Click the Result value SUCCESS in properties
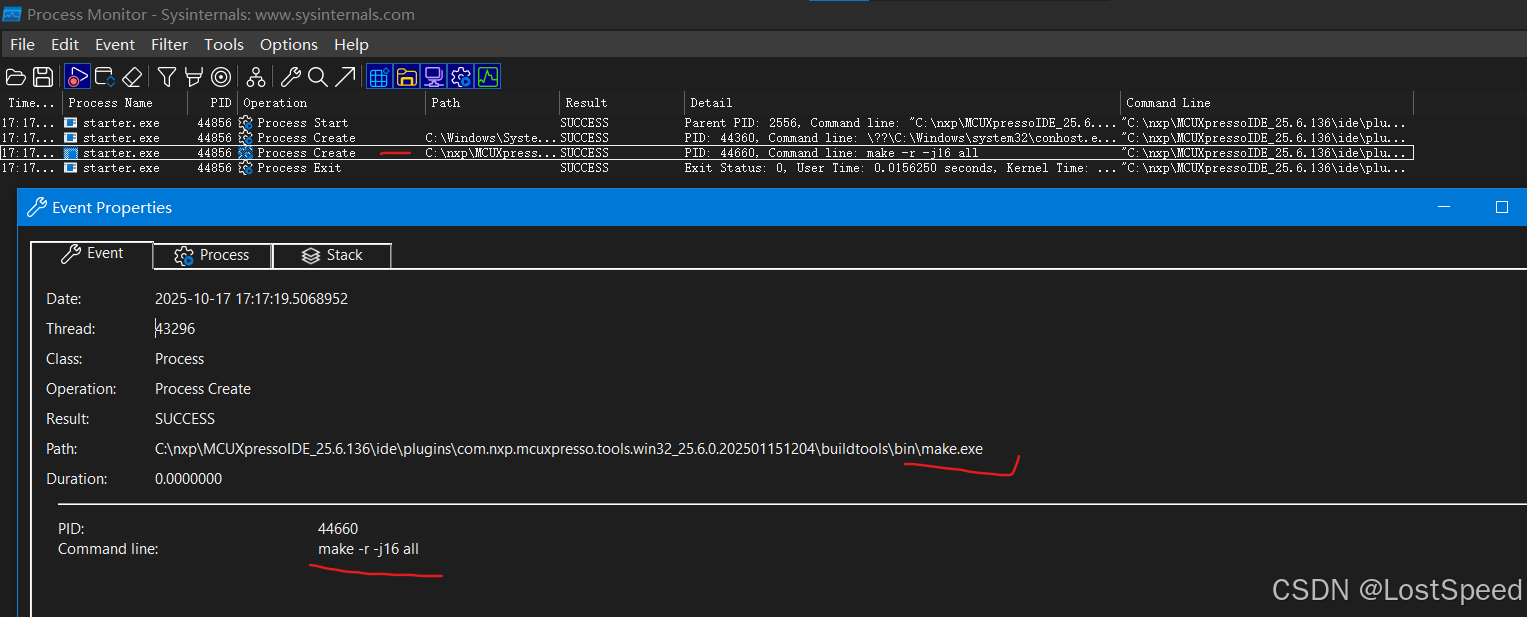This screenshot has width=1527, height=617. pyautogui.click(x=185, y=419)
